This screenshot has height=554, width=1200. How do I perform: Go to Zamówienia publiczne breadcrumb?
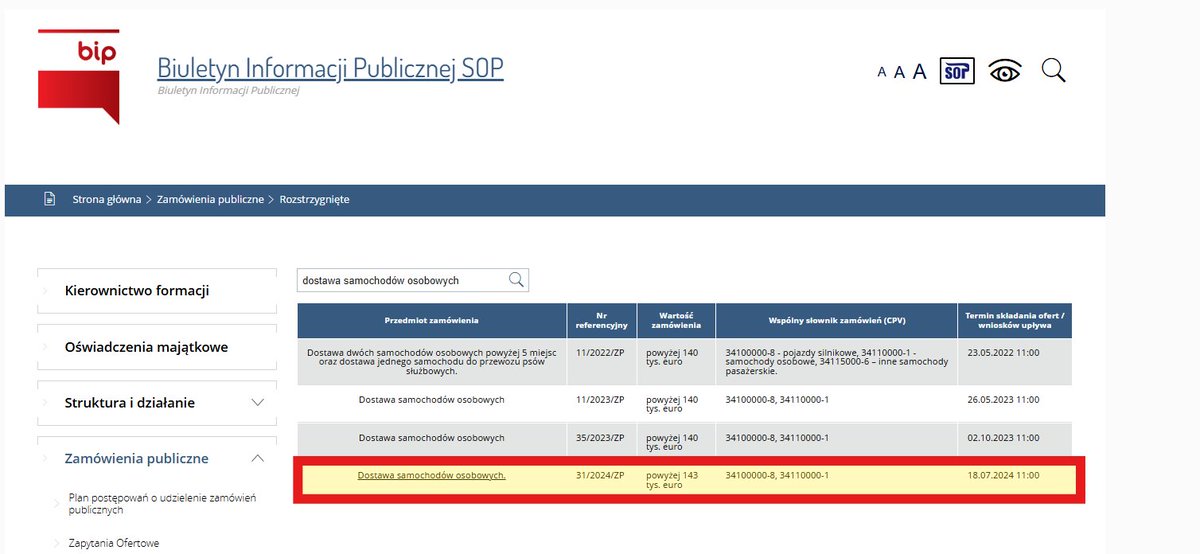210,200
